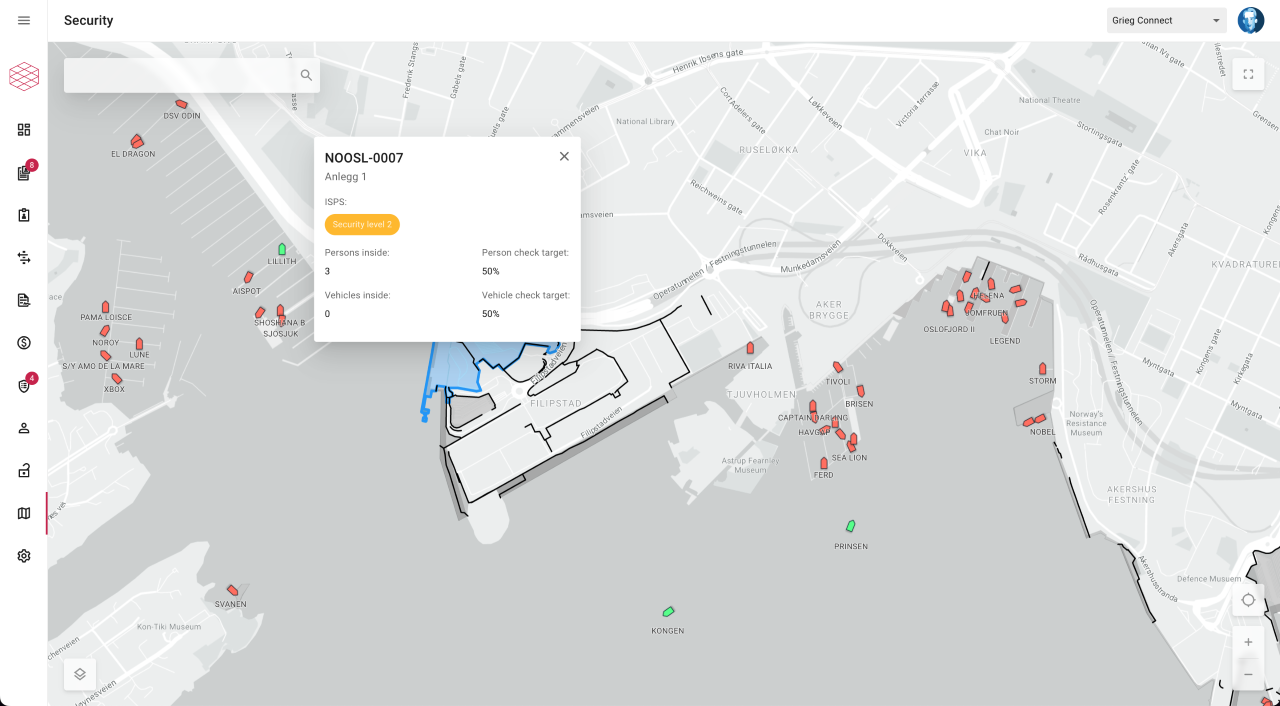
Task: Open the map view sidebar icon
Action: 24,513
